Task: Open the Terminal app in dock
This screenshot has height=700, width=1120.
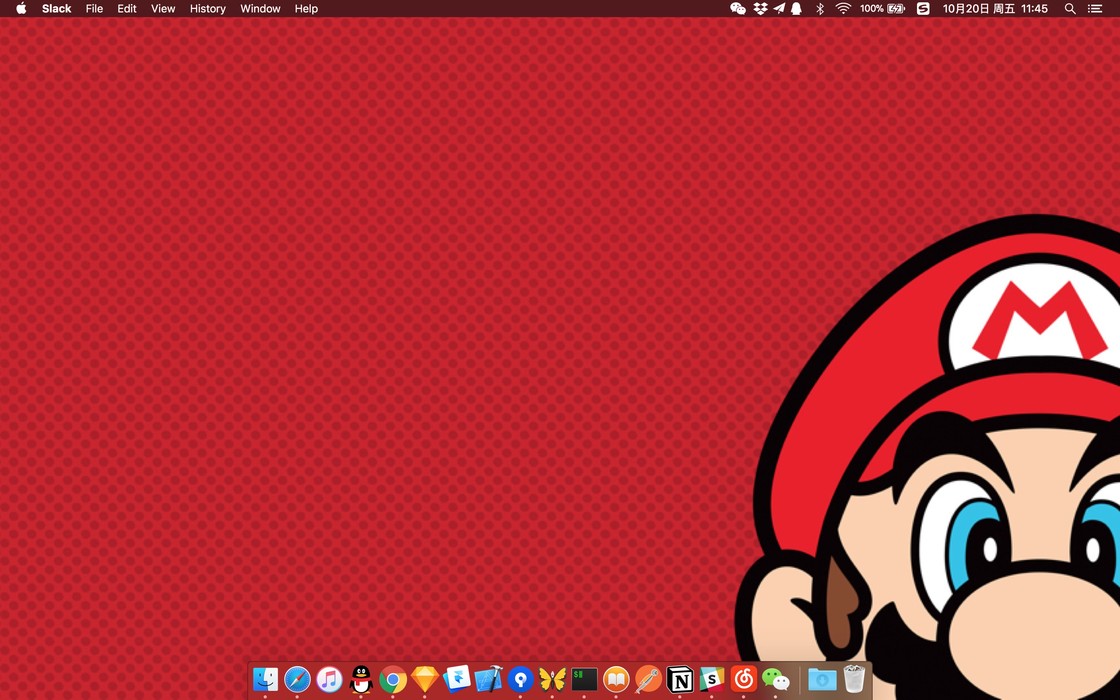Action: [584, 680]
